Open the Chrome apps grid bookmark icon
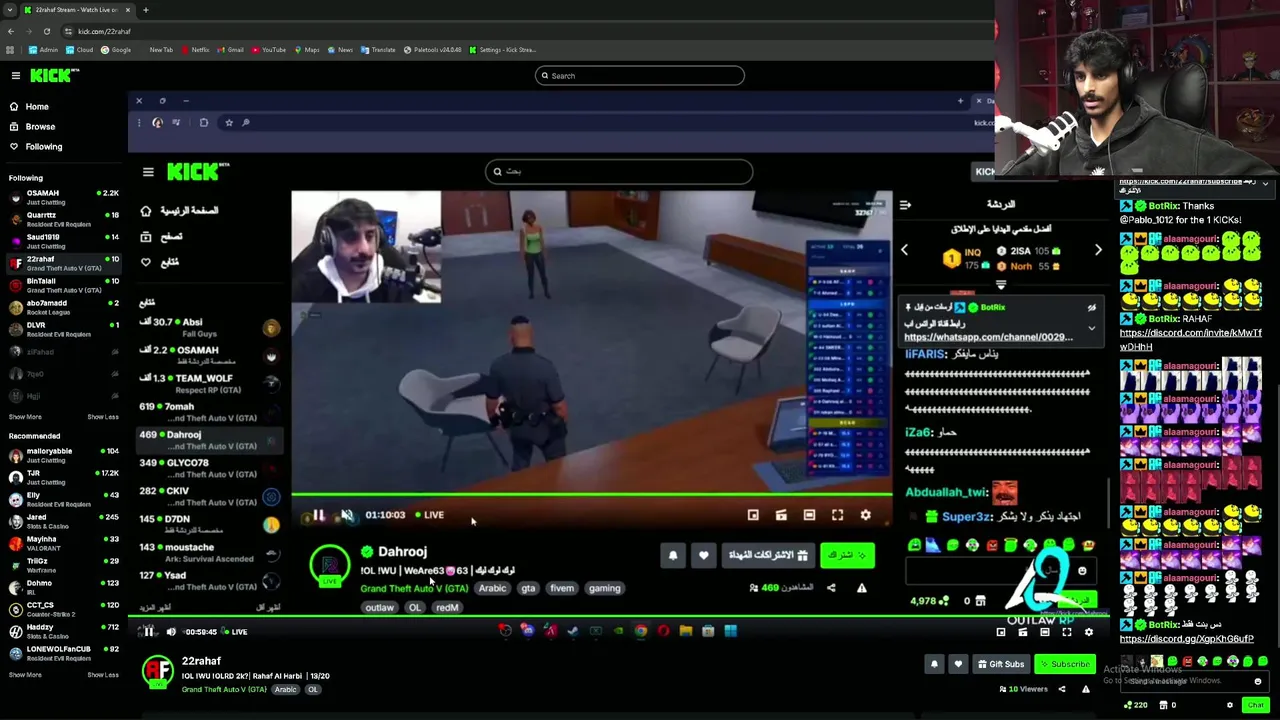1280x720 pixels. coord(10,50)
